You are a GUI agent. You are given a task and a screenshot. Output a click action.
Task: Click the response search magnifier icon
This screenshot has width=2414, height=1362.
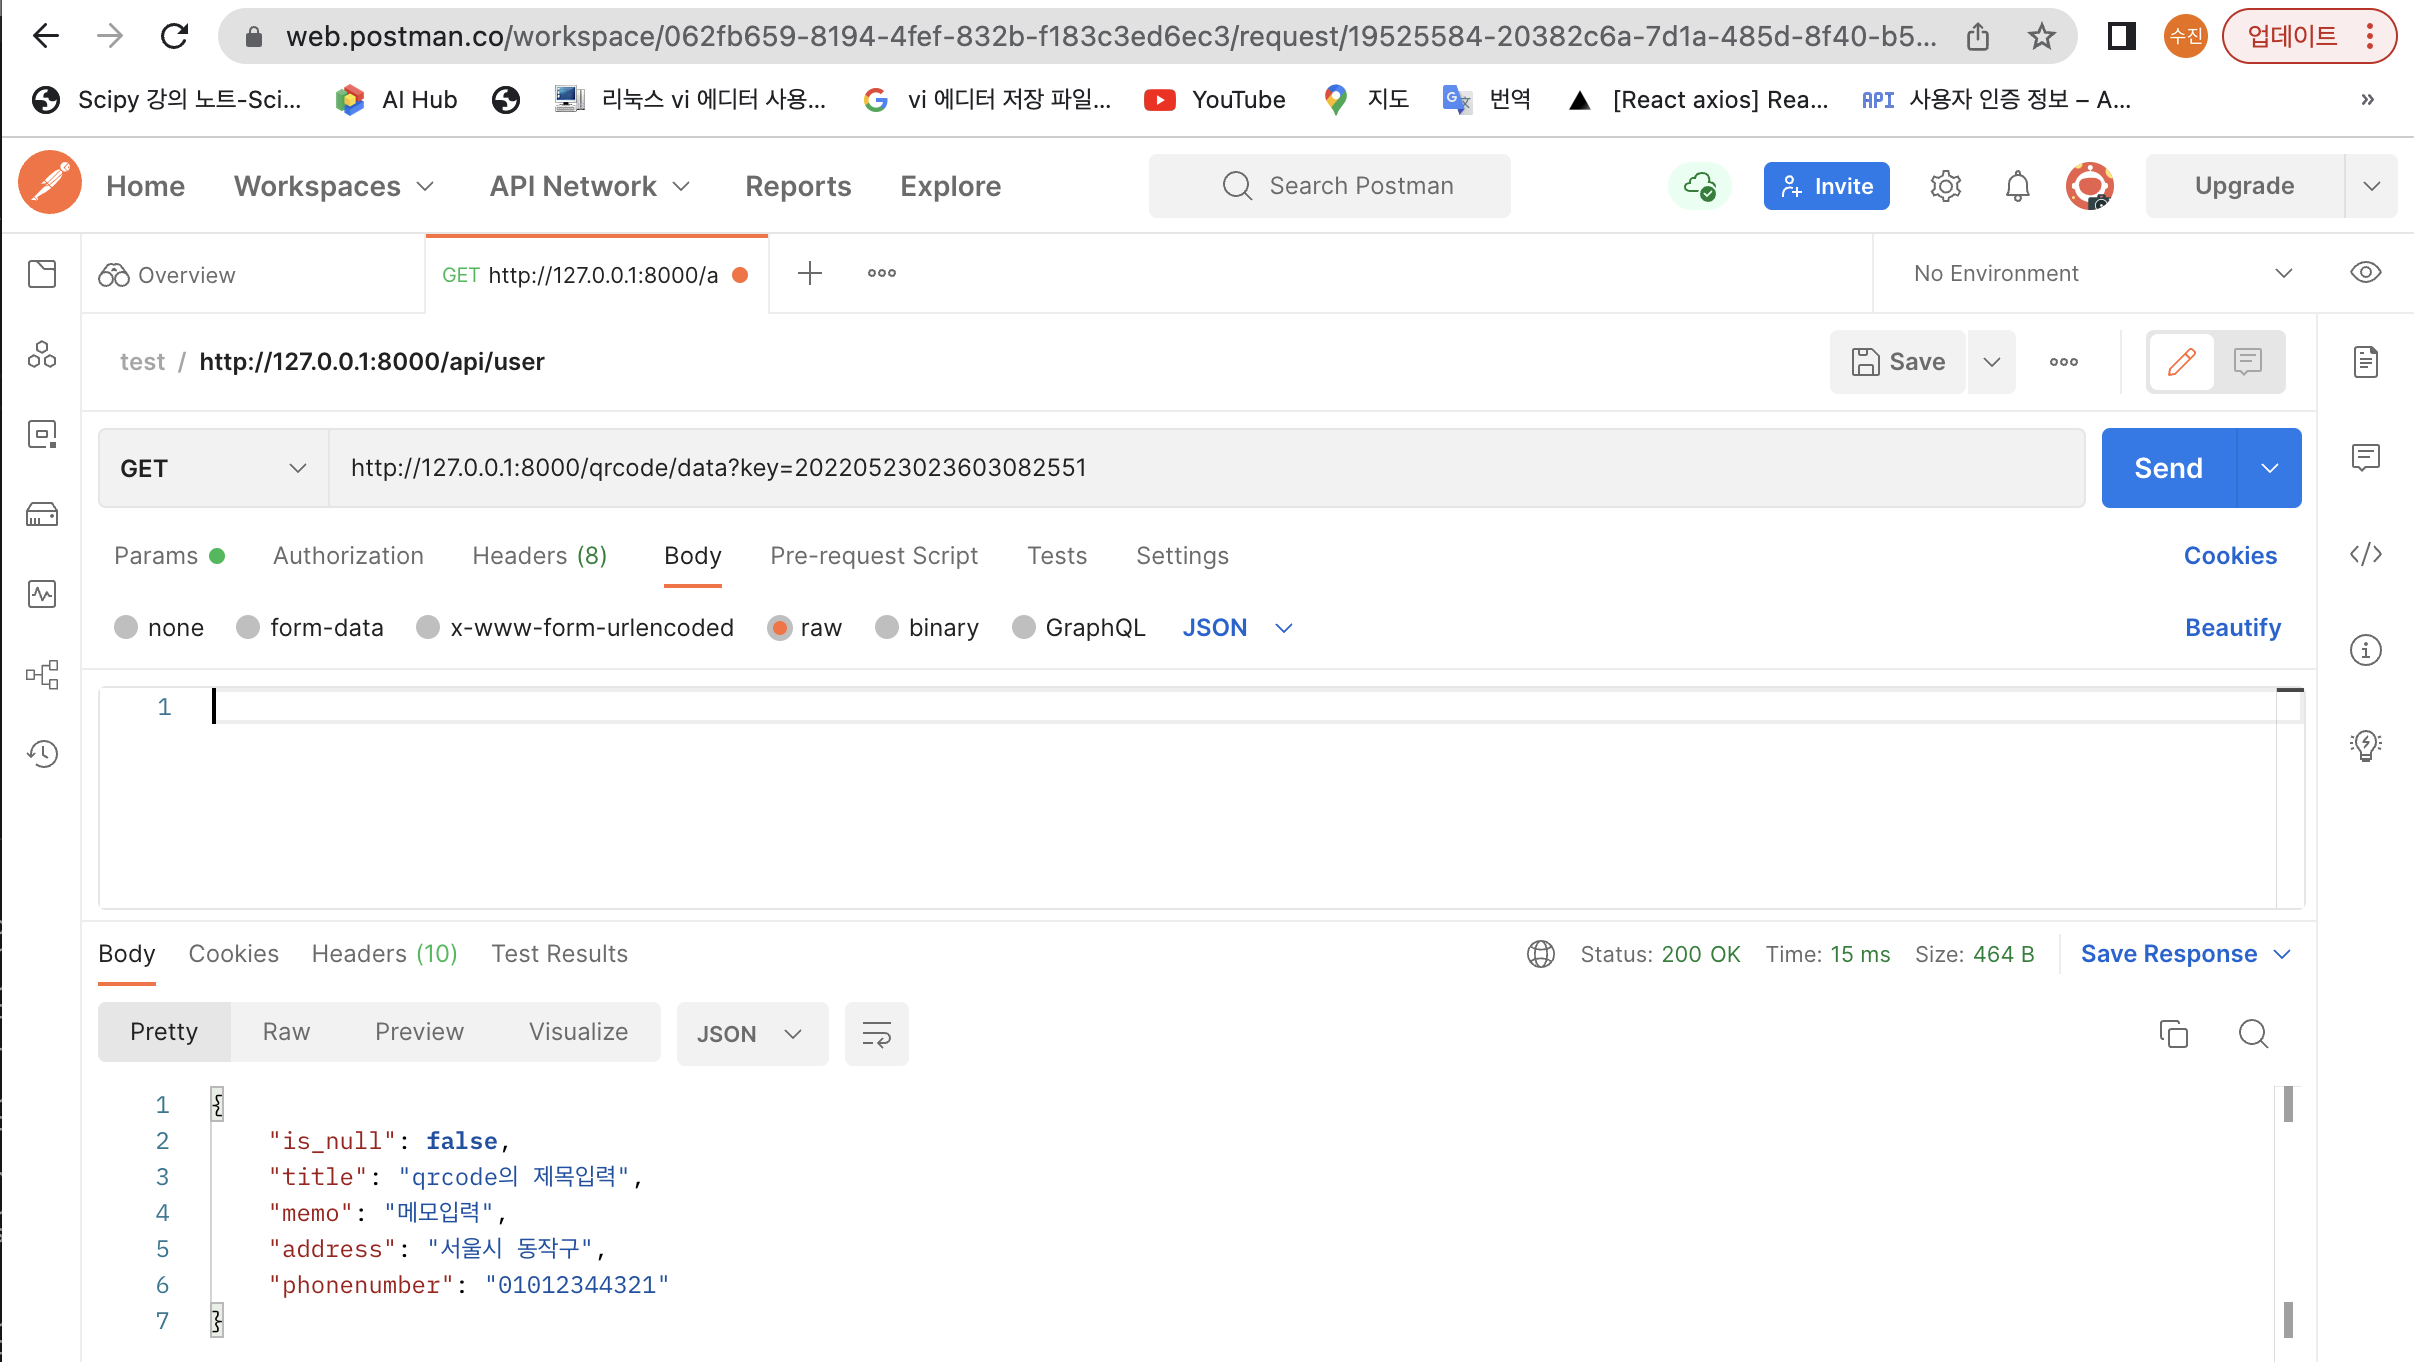[x=2252, y=1033]
